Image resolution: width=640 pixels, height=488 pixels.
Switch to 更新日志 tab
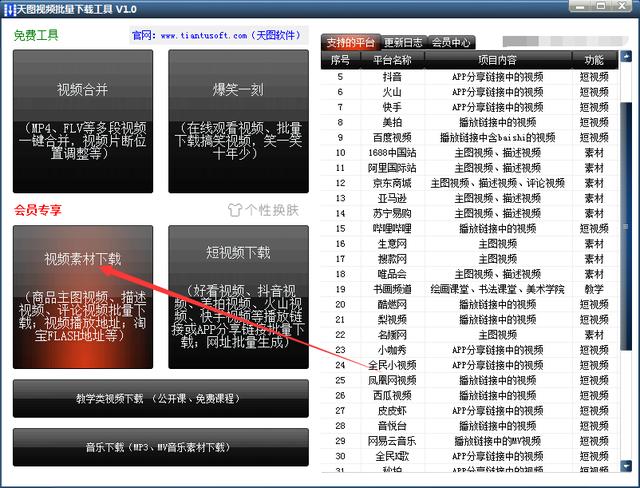[403, 42]
